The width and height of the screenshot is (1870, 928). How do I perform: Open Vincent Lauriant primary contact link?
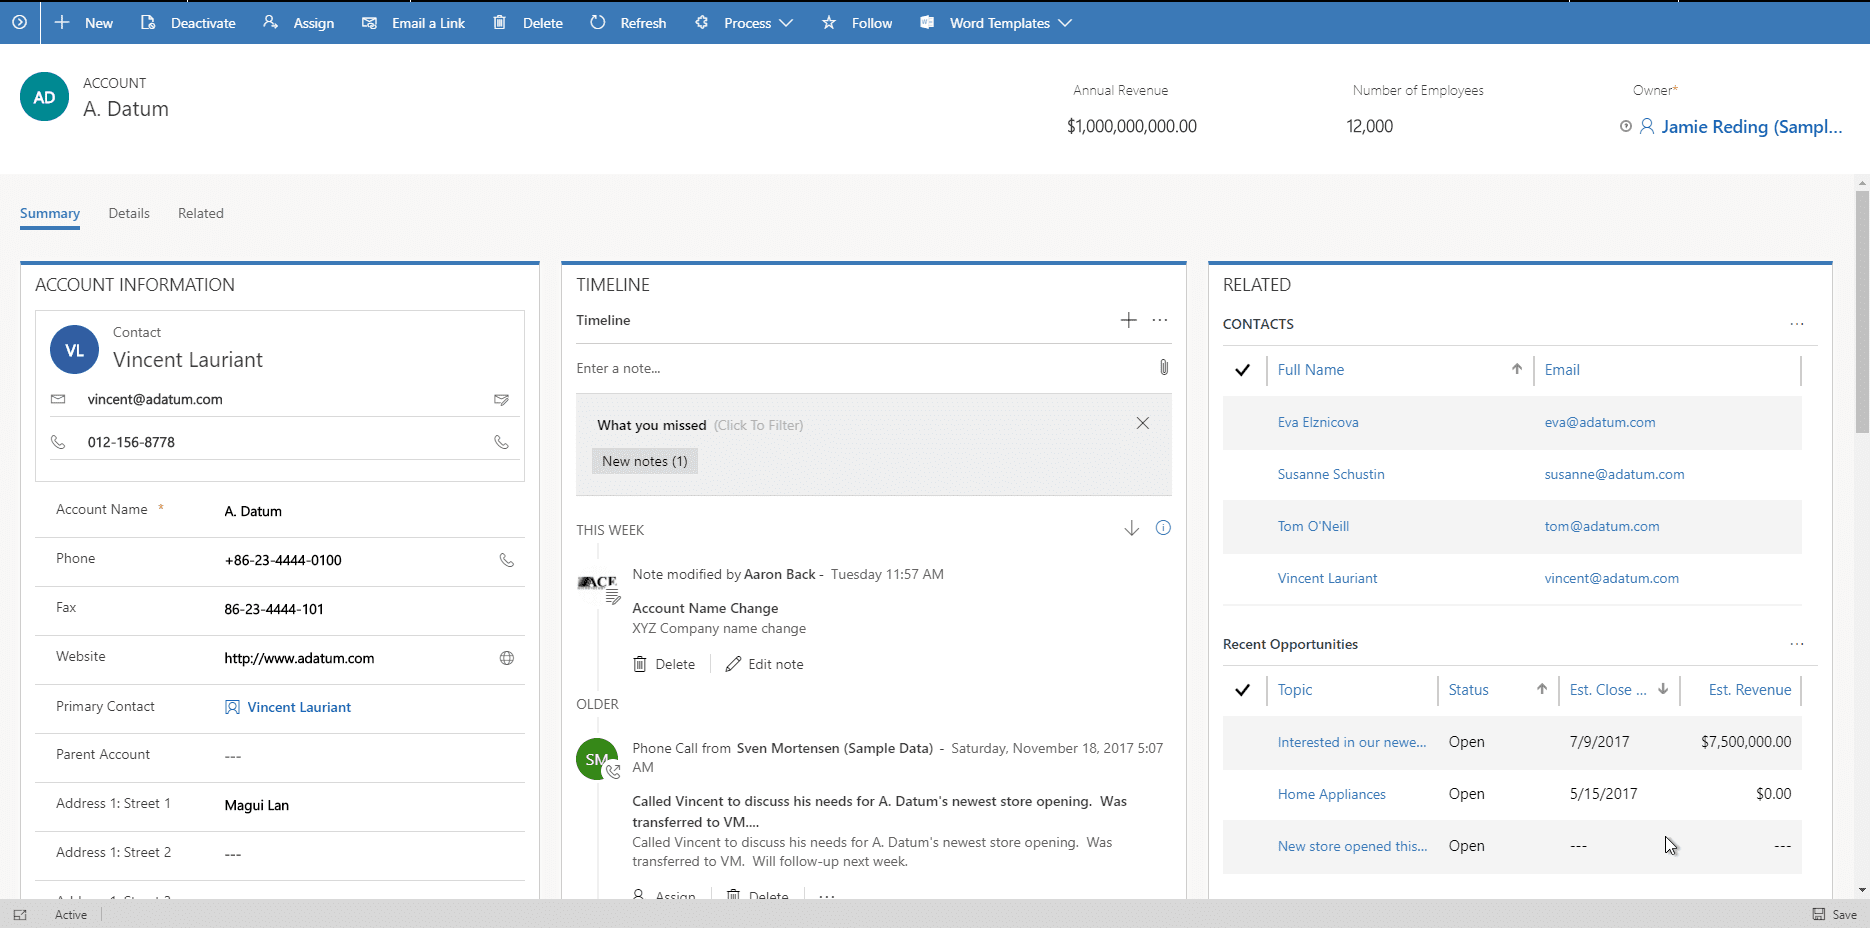coord(299,707)
